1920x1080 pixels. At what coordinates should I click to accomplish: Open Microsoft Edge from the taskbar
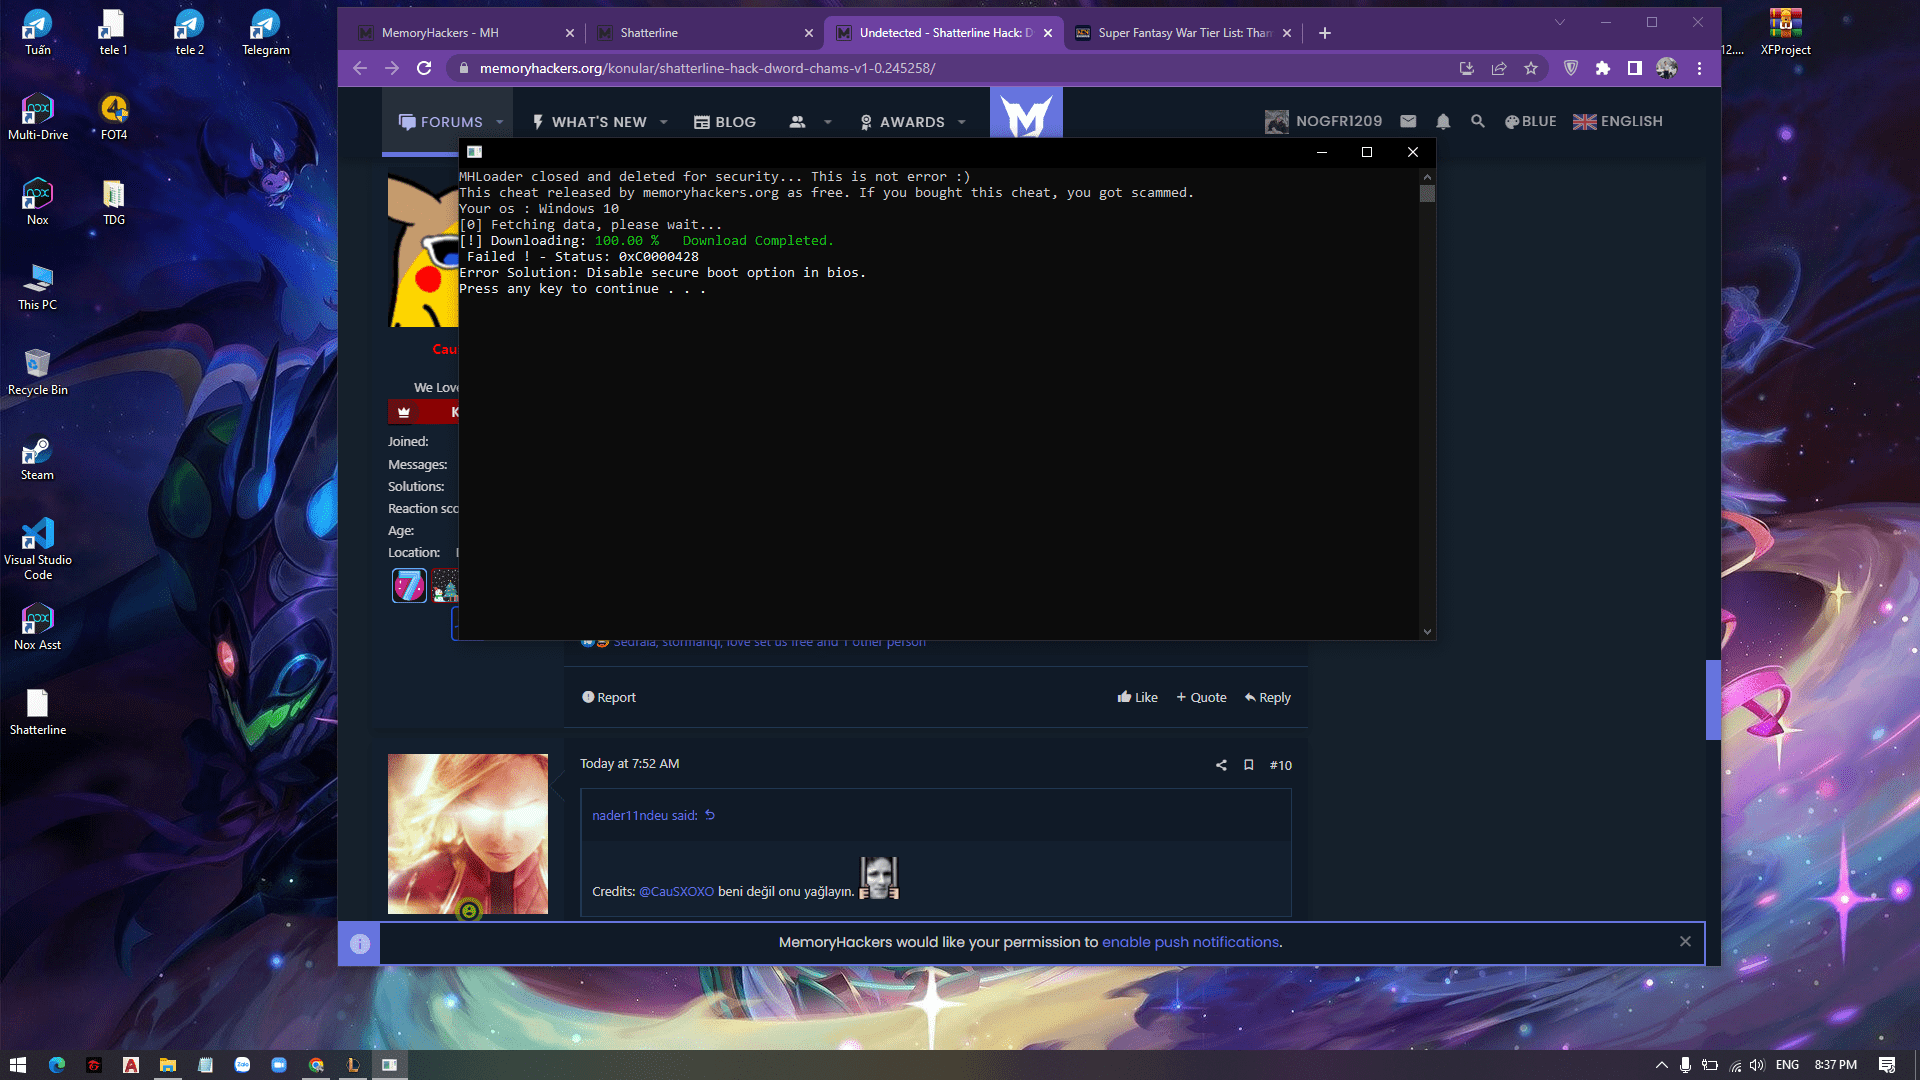(56, 1065)
